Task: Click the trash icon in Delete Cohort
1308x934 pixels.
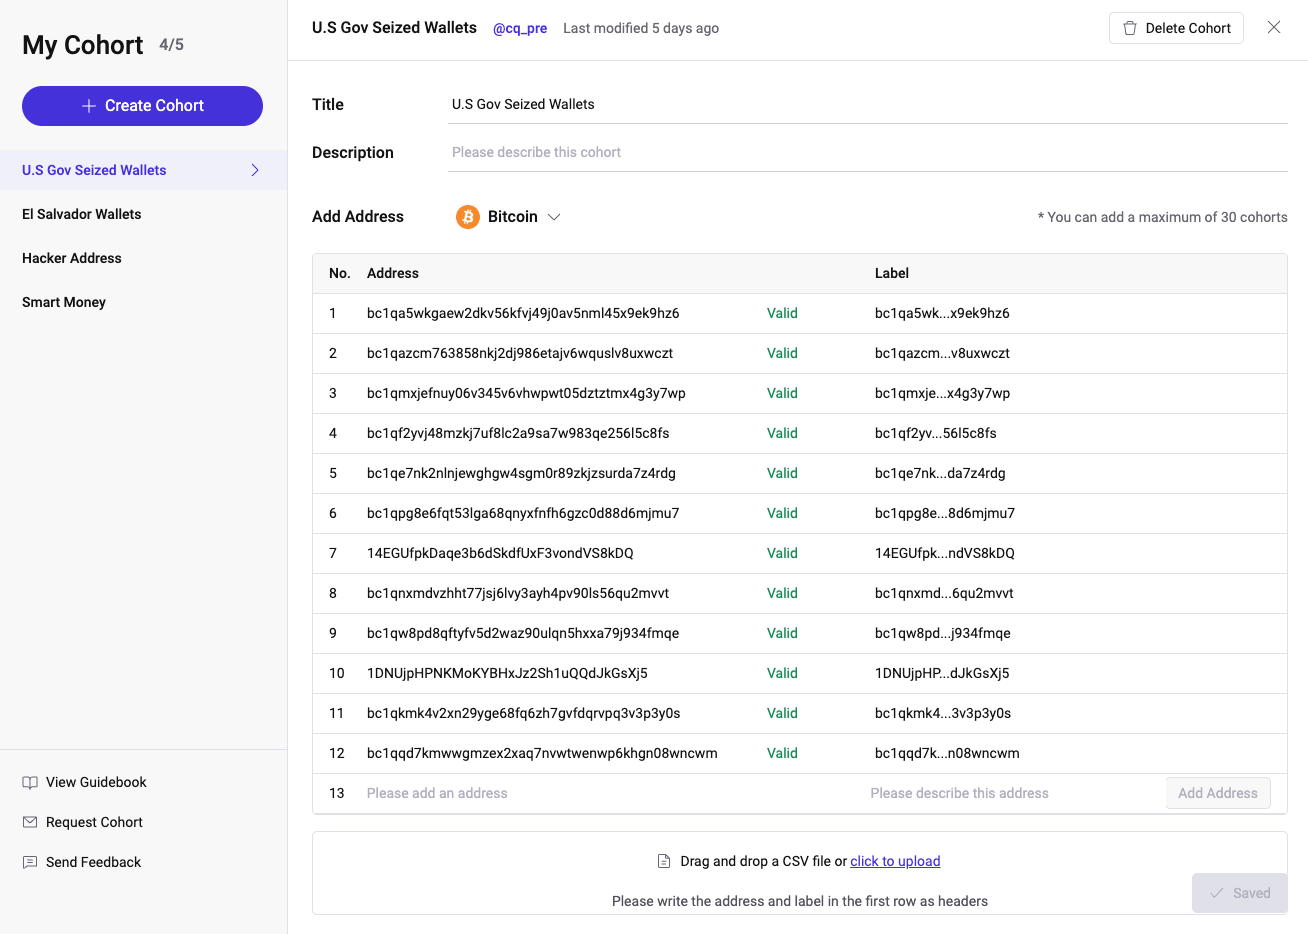Action: 1130,28
